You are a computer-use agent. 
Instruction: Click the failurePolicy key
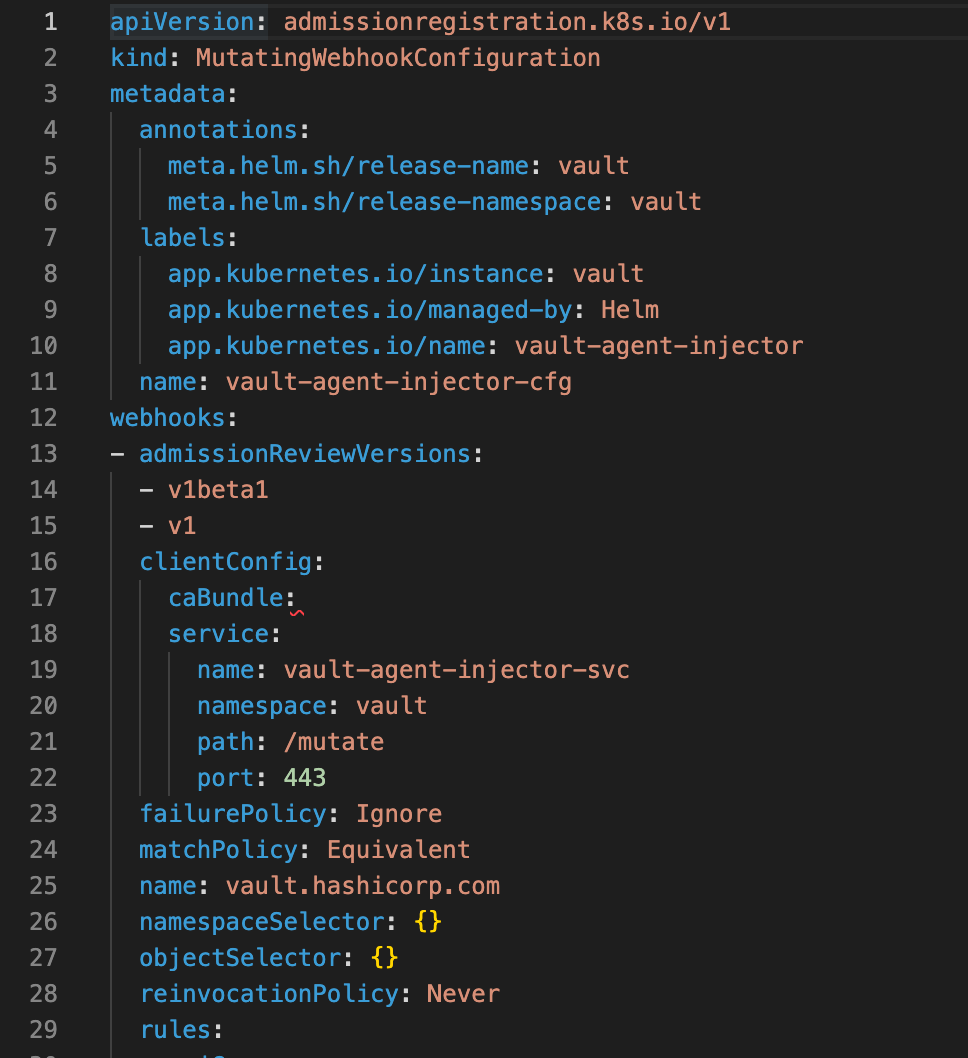(233, 814)
